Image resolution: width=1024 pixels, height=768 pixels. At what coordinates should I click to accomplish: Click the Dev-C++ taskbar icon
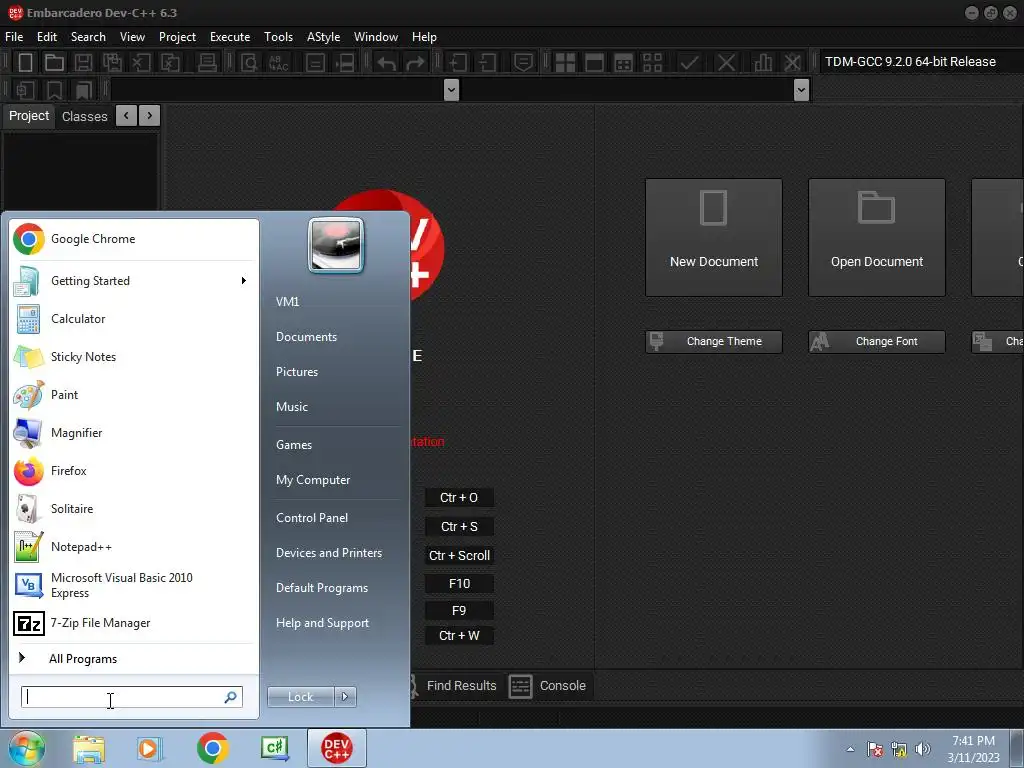(x=336, y=748)
